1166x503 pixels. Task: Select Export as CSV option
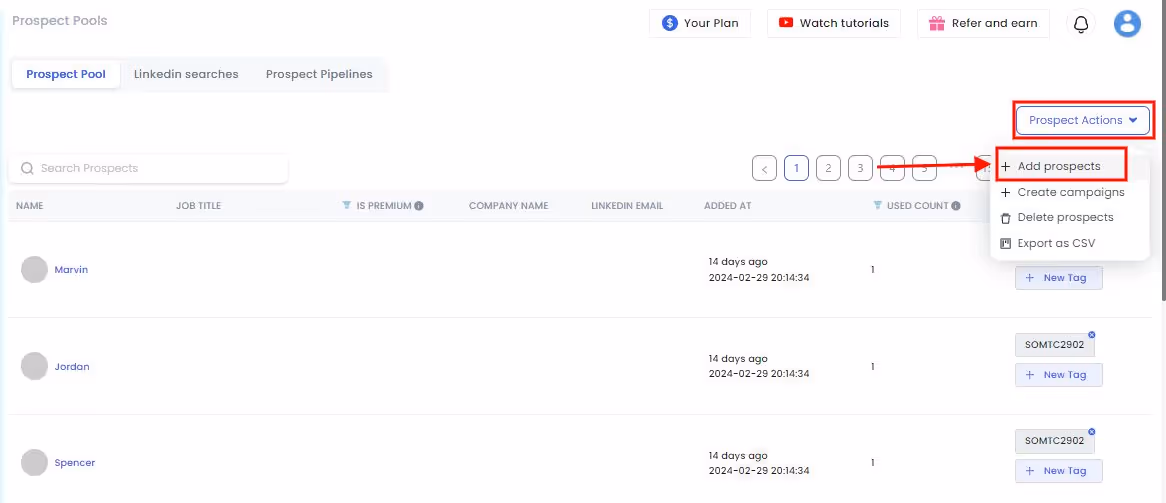tap(1048, 243)
